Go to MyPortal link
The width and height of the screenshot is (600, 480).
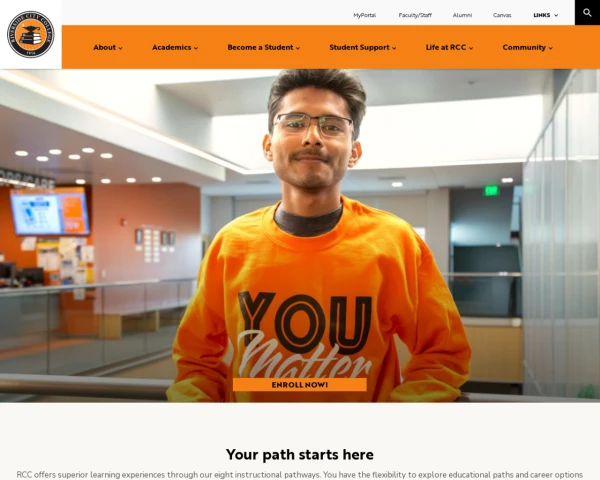point(364,15)
